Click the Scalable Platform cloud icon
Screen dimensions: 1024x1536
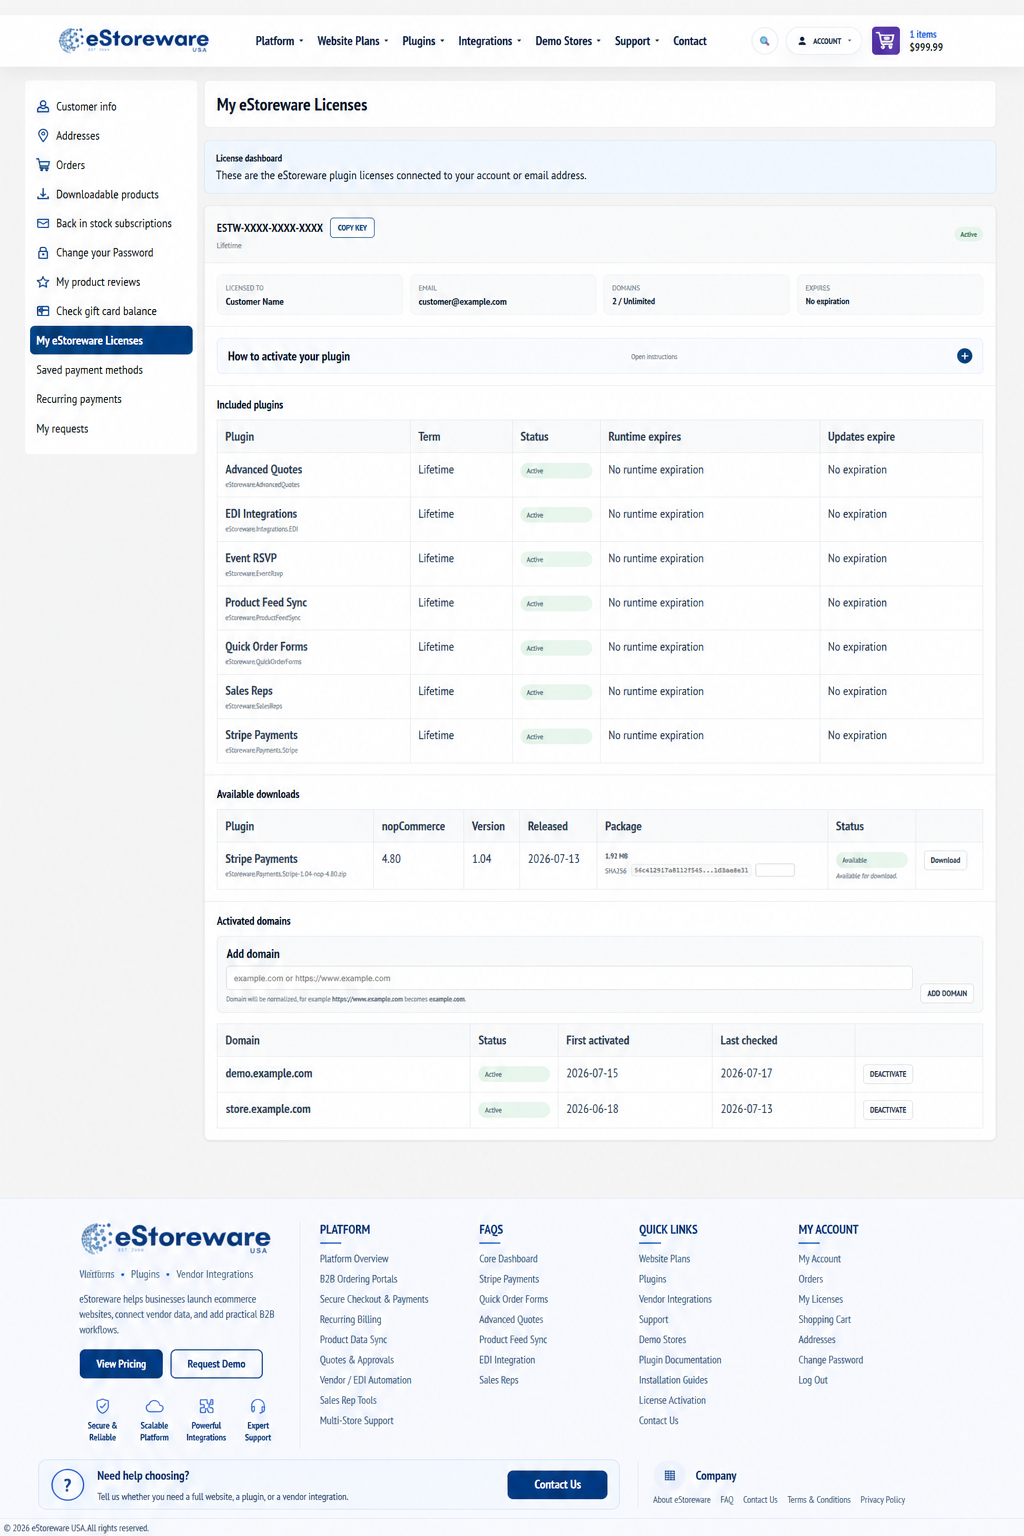coord(154,1406)
